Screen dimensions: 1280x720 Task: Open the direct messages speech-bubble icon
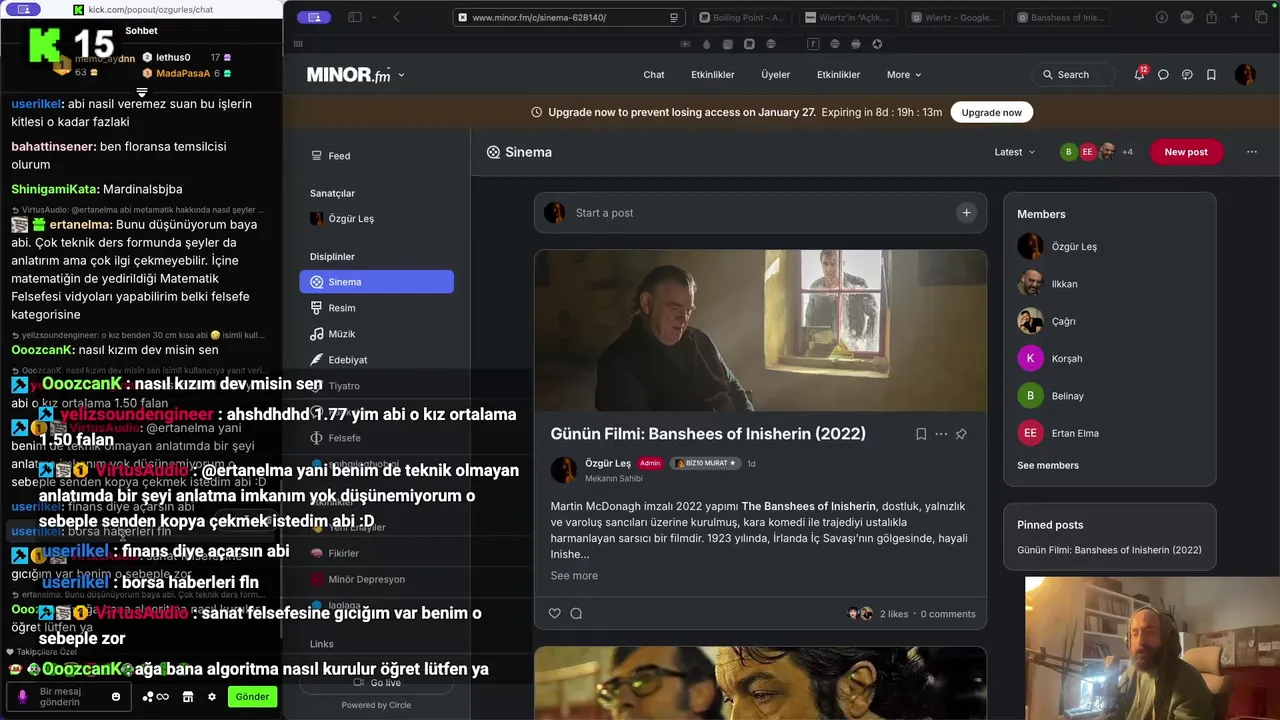(1163, 75)
